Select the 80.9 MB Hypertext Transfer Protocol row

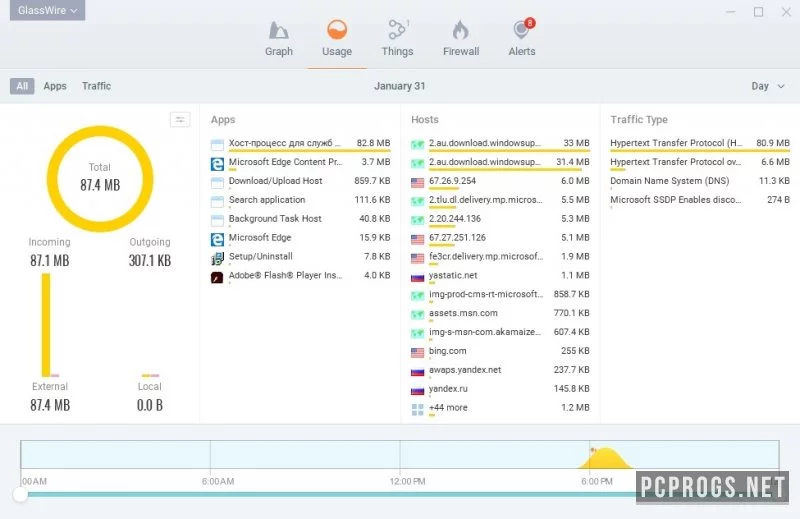[699, 143]
